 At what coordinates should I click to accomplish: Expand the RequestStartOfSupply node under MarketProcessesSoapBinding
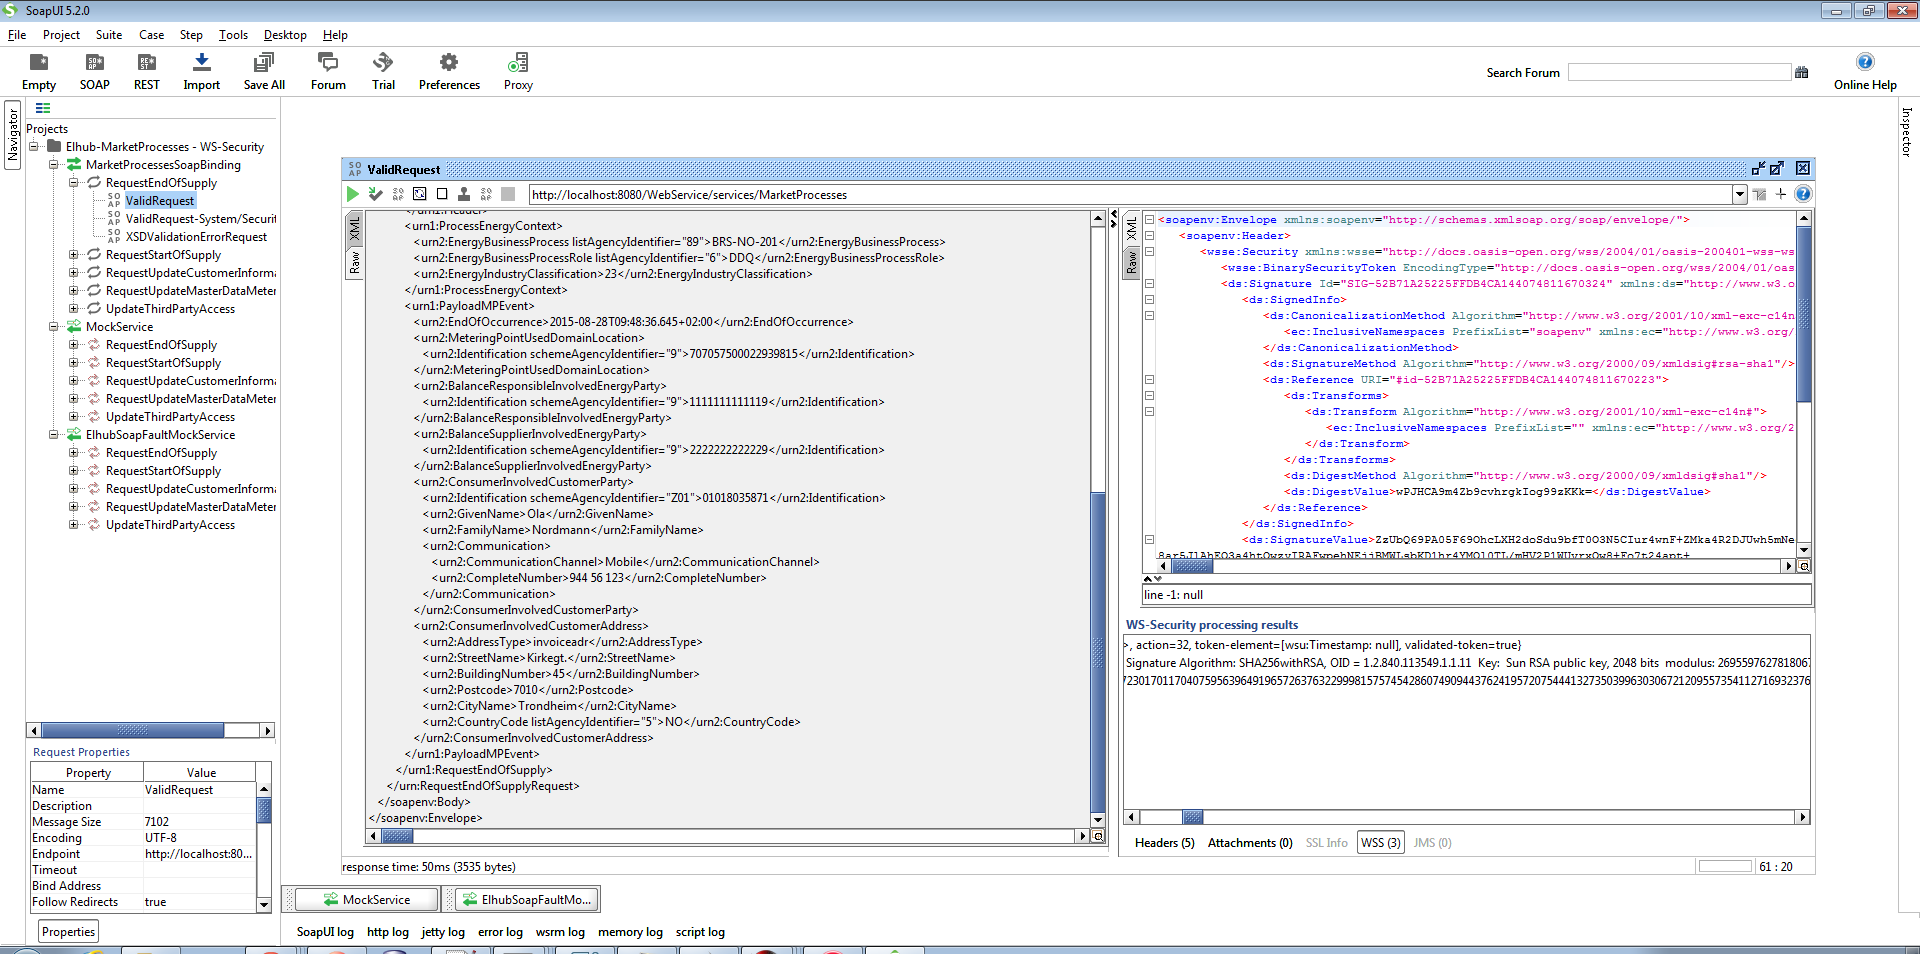tap(73, 255)
